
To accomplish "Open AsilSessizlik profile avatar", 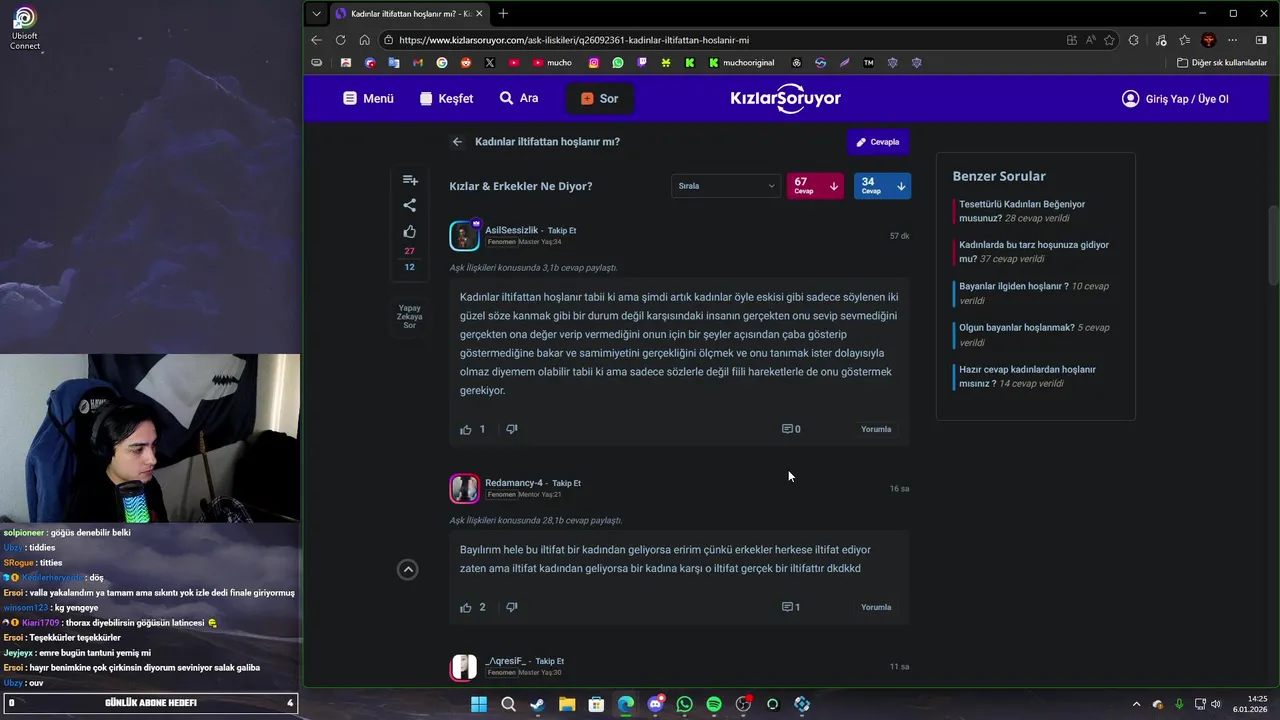I will [x=464, y=236].
